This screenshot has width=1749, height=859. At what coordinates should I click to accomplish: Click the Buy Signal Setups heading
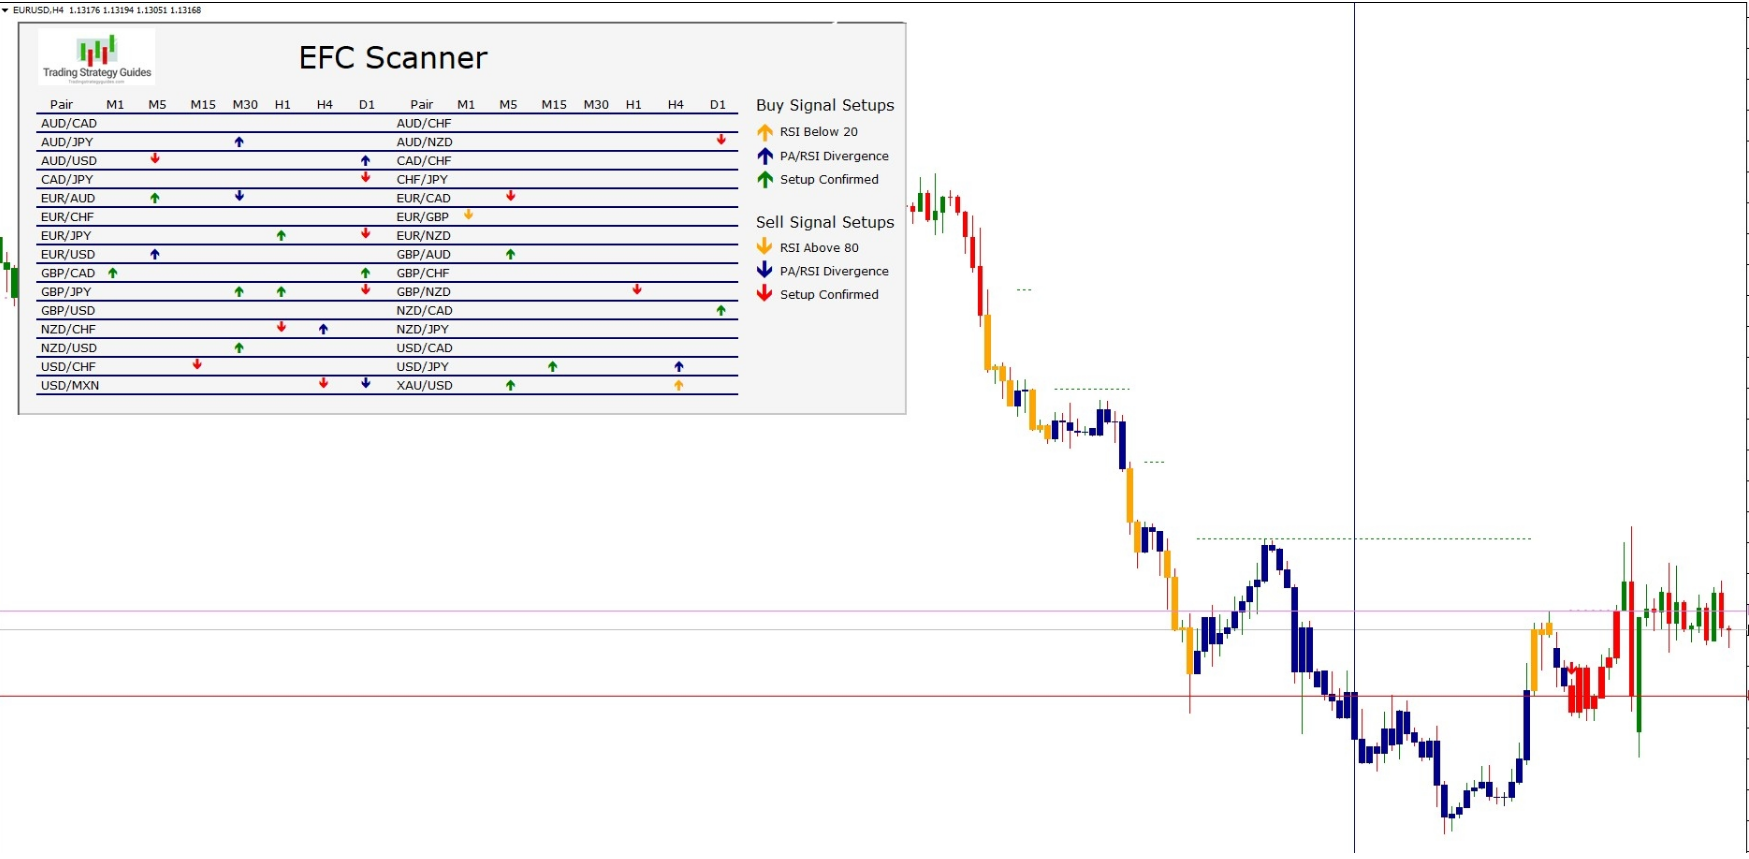825,105
